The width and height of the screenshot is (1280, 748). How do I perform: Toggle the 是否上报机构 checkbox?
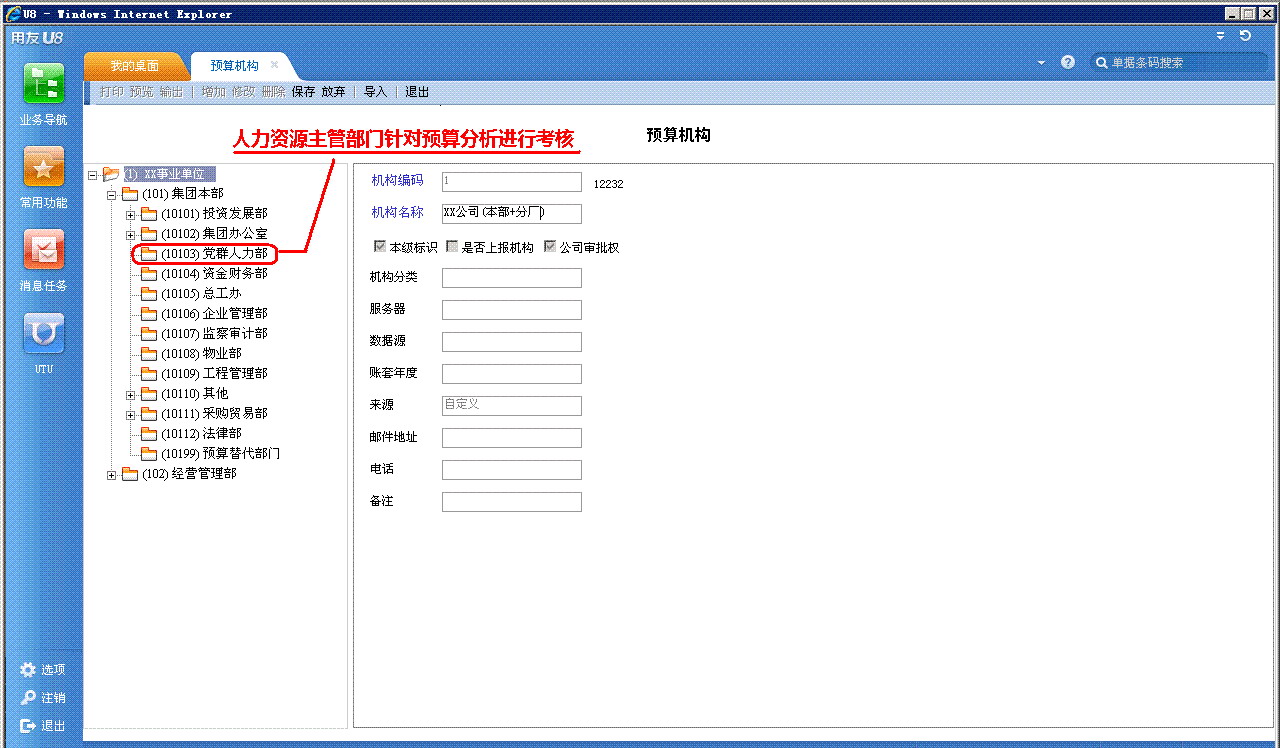click(452, 246)
